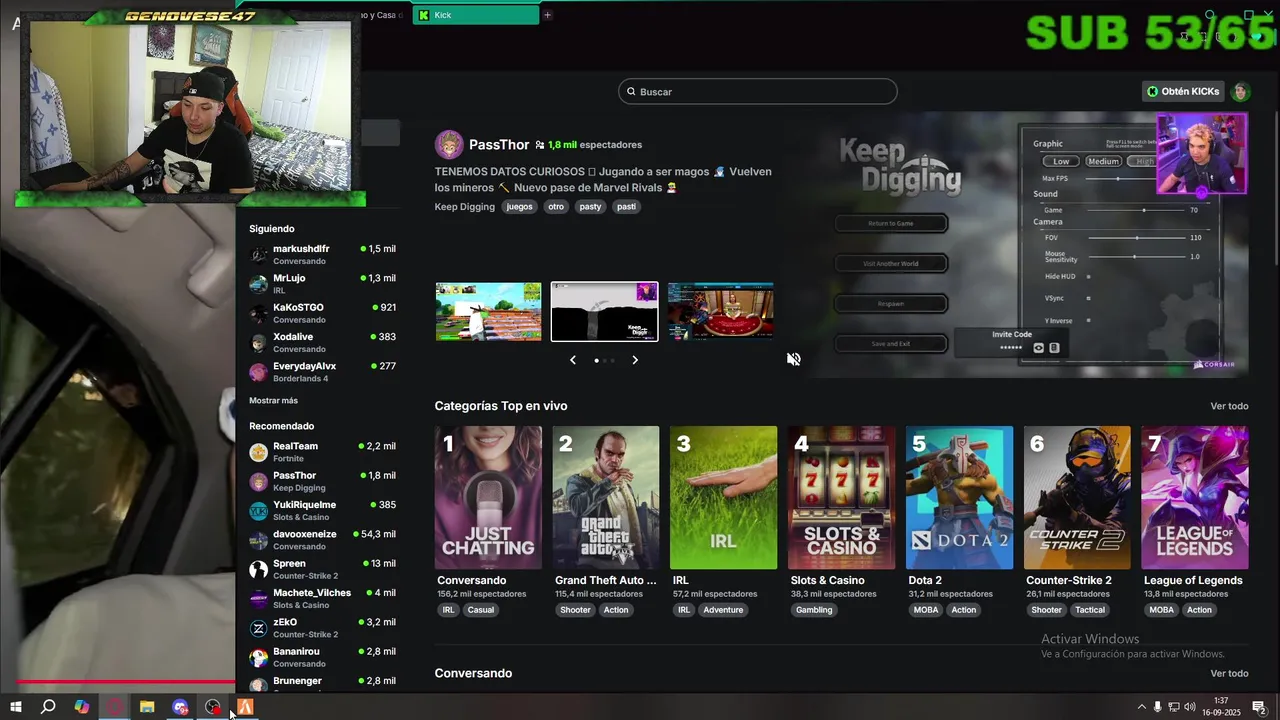Open the Counter-Strike 2 category card
Viewport: 1280px width, 720px height.
(1077, 498)
